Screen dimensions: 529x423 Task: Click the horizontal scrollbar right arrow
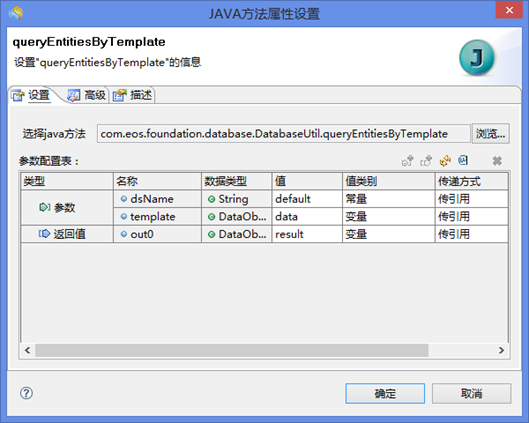502,350
